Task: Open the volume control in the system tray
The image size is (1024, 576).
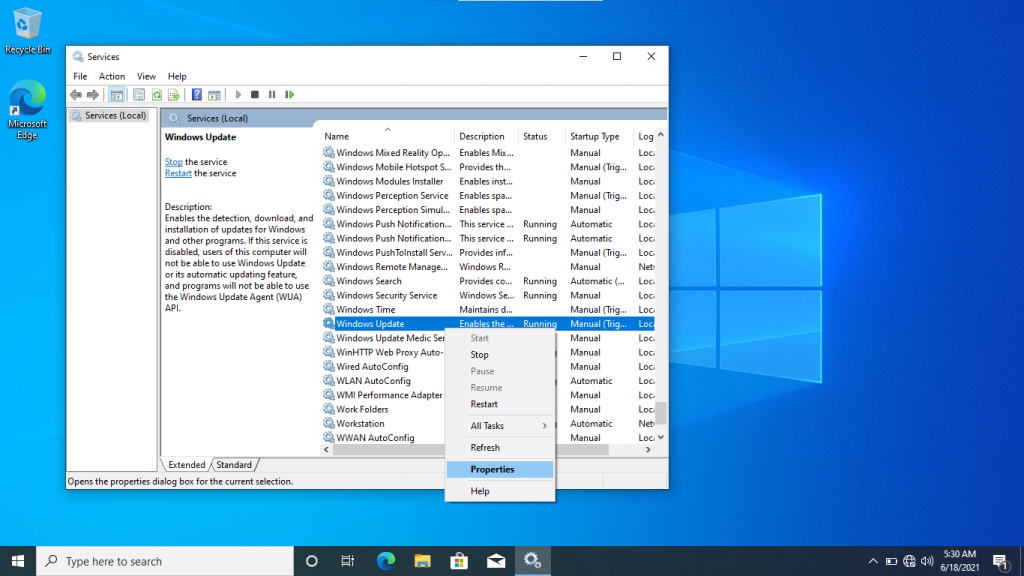Action: (927, 561)
